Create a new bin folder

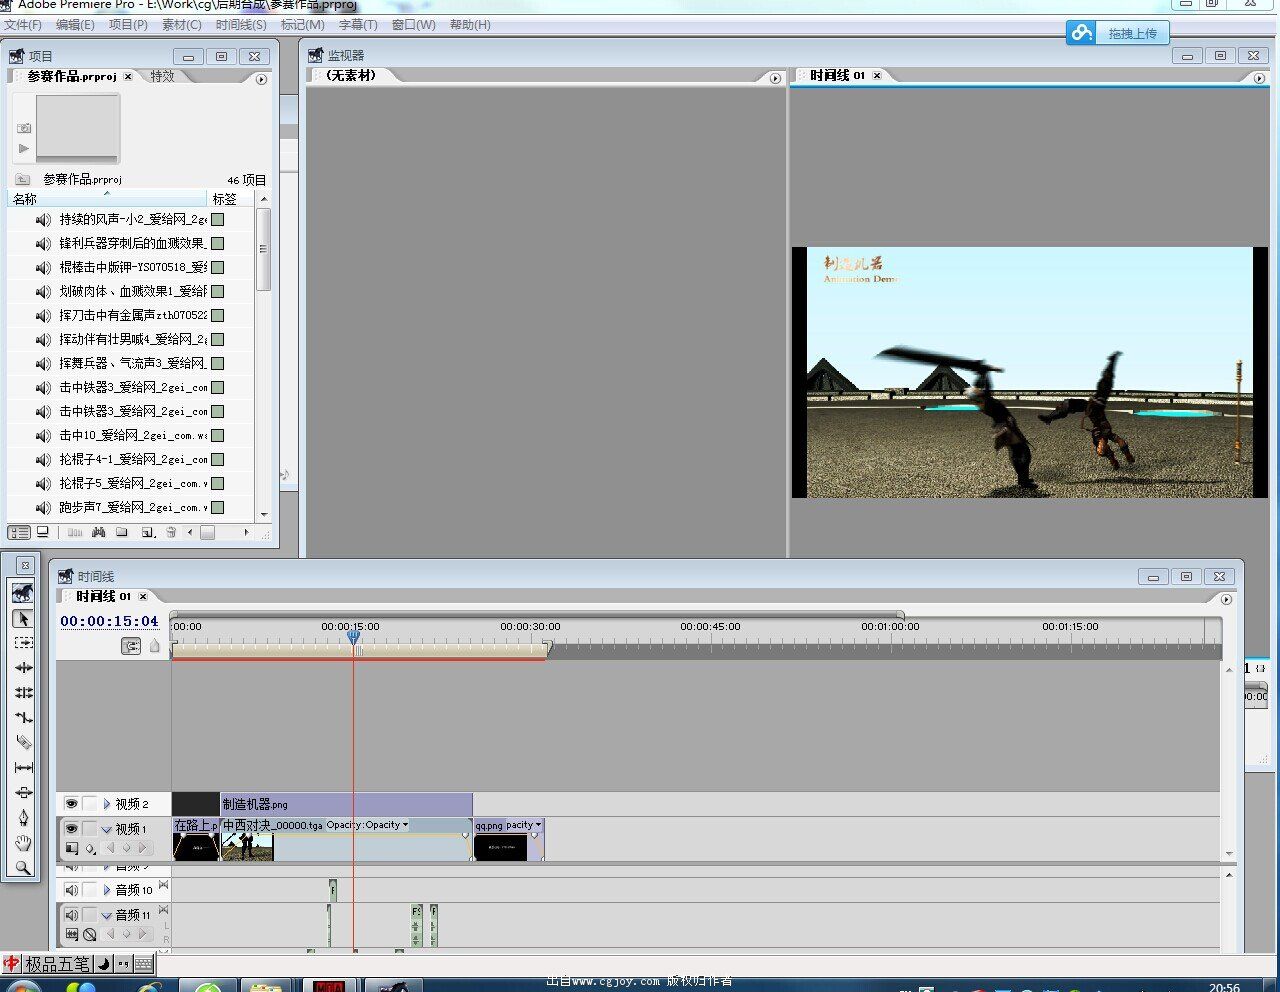click(x=121, y=532)
